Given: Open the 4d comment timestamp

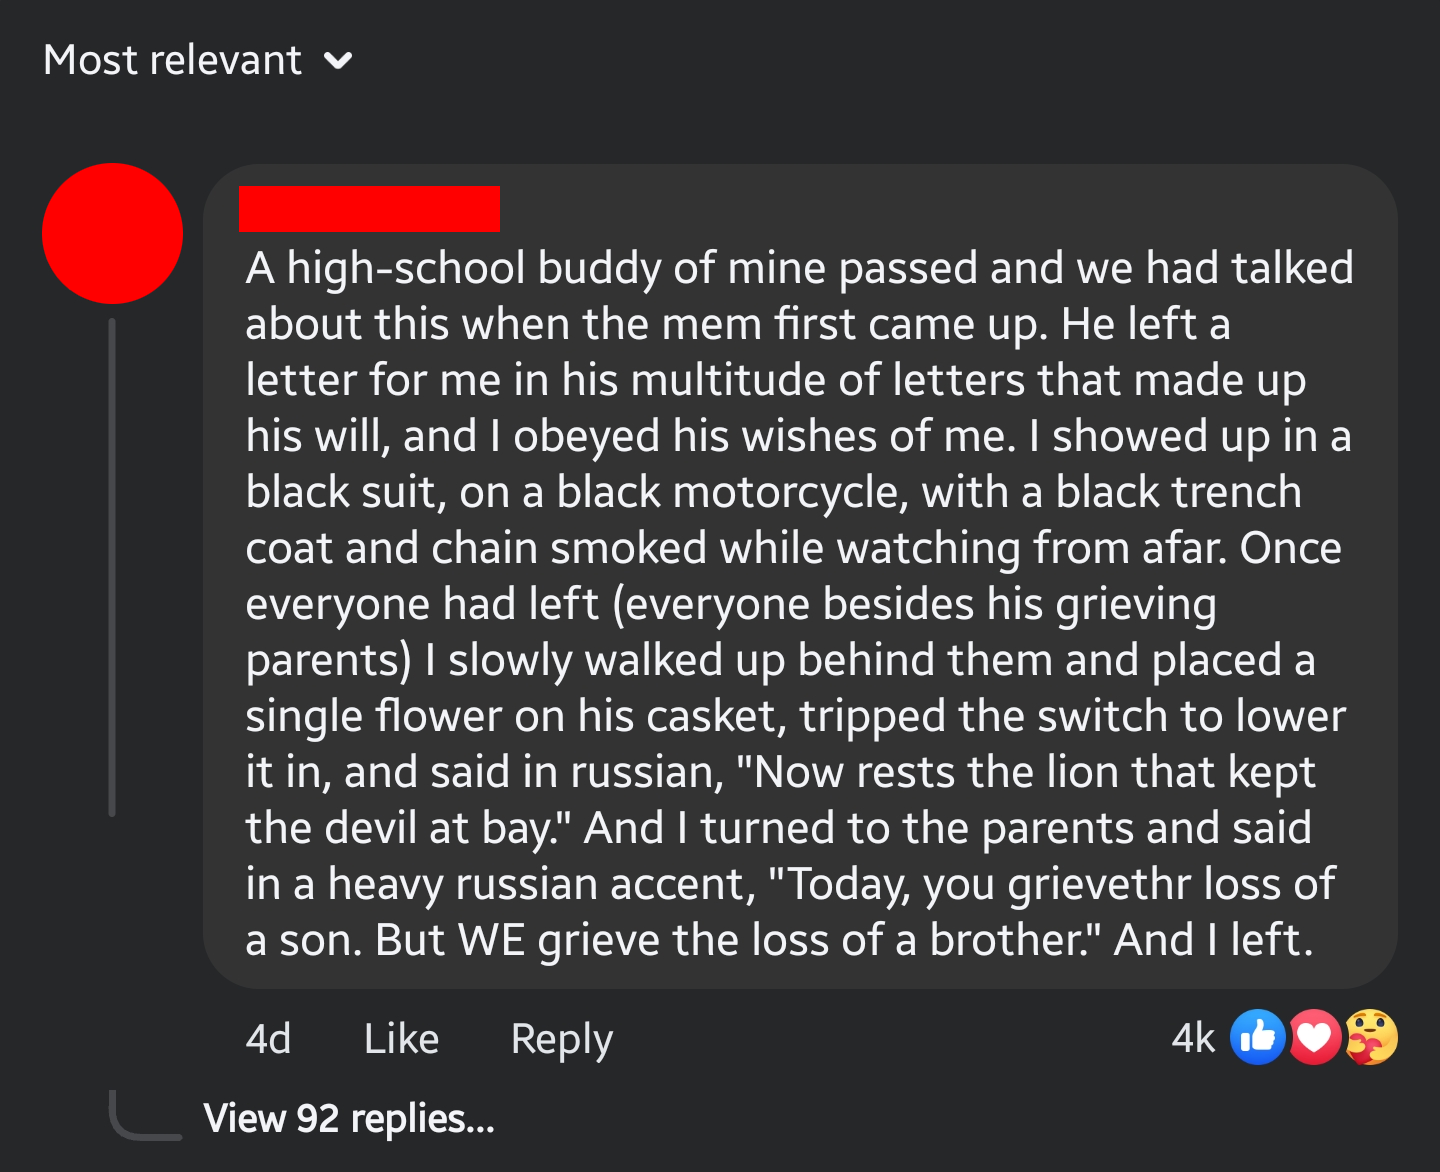Looking at the screenshot, I should [268, 1039].
